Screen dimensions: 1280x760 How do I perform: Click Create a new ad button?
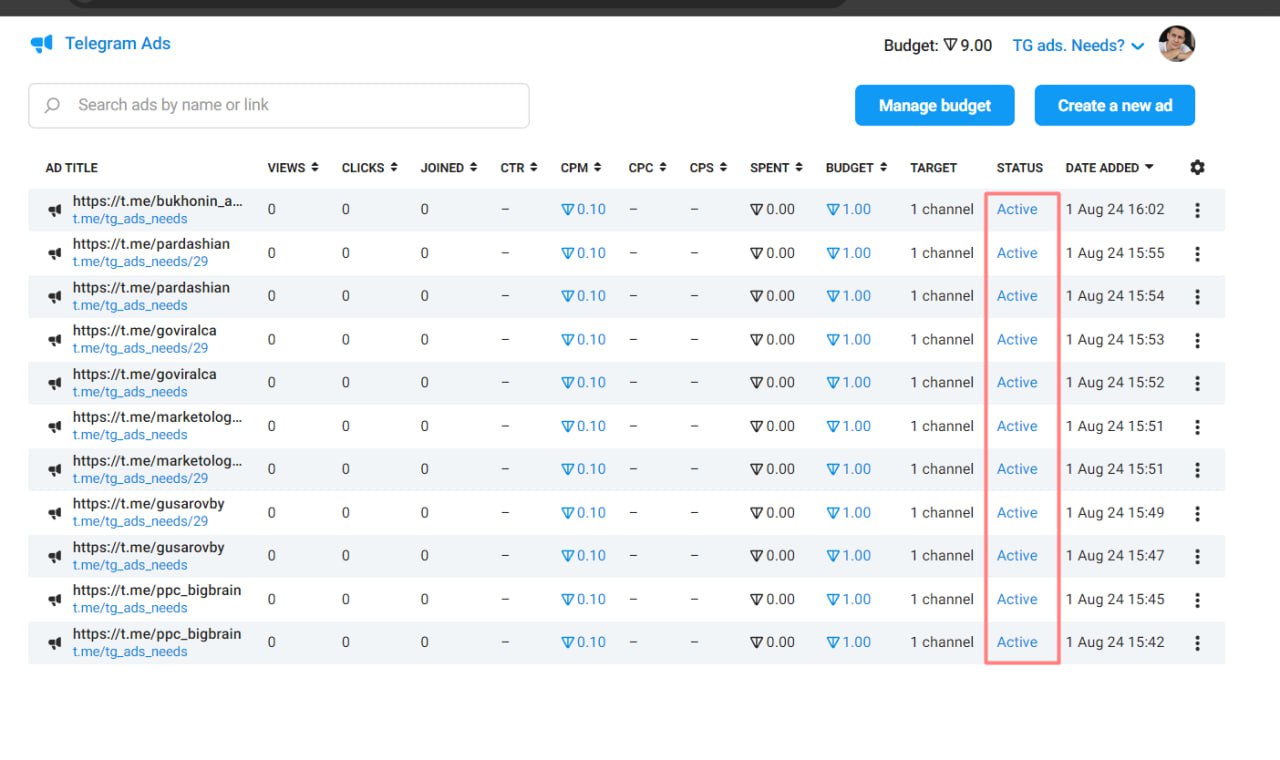pyautogui.click(x=1114, y=105)
